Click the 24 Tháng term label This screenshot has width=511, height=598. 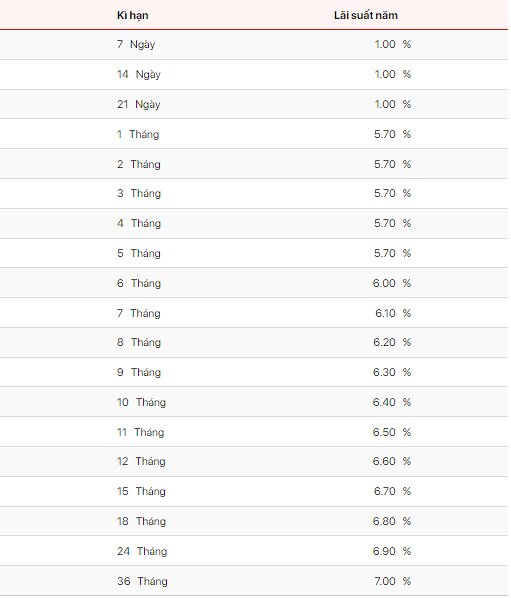click(142, 551)
